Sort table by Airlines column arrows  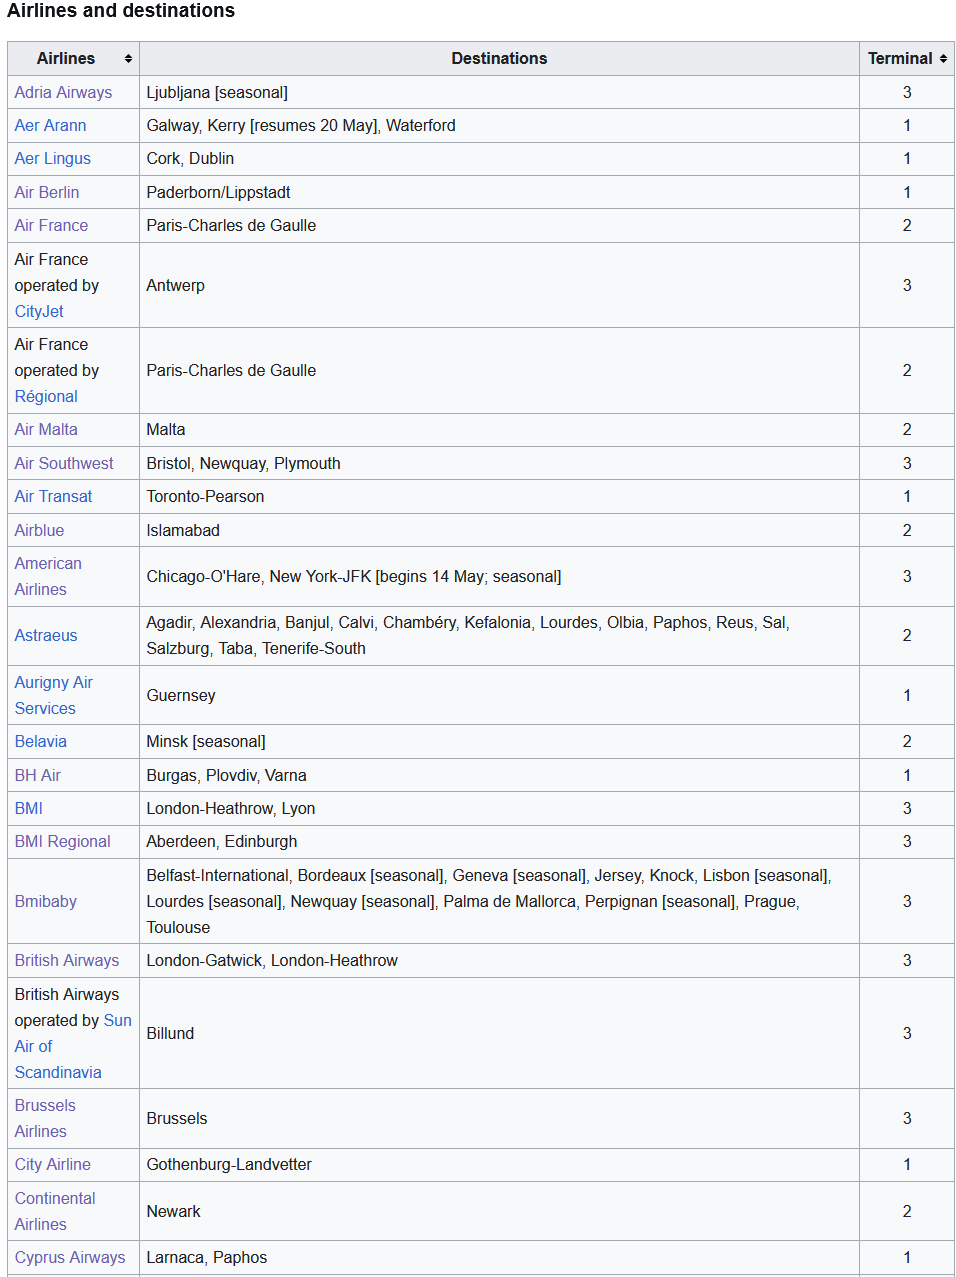tap(128, 59)
